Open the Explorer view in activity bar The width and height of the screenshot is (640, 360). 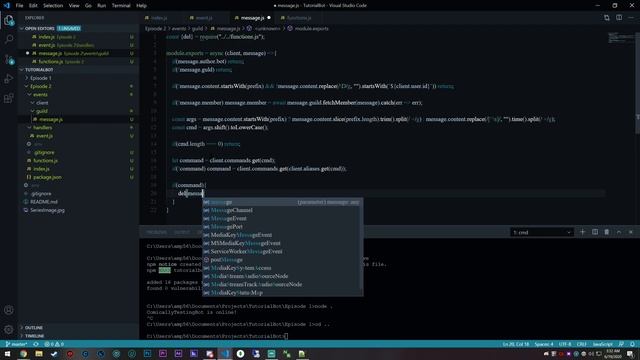pyautogui.click(x=9, y=20)
